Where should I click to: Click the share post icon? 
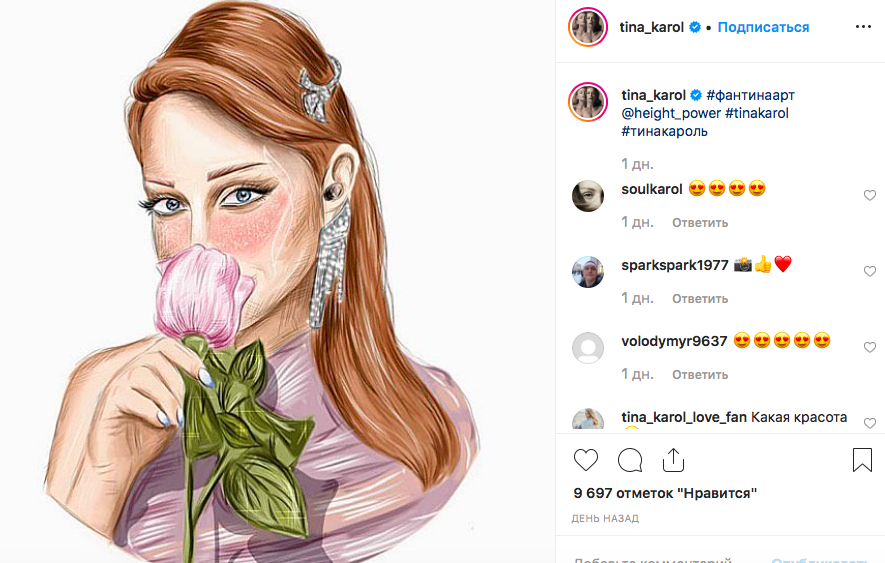point(673,460)
